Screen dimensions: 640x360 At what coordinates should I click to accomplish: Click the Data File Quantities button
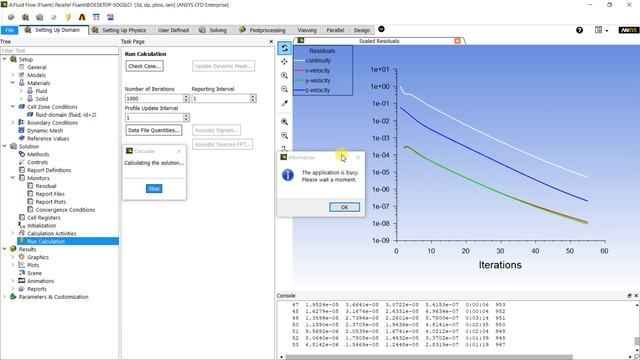point(154,130)
